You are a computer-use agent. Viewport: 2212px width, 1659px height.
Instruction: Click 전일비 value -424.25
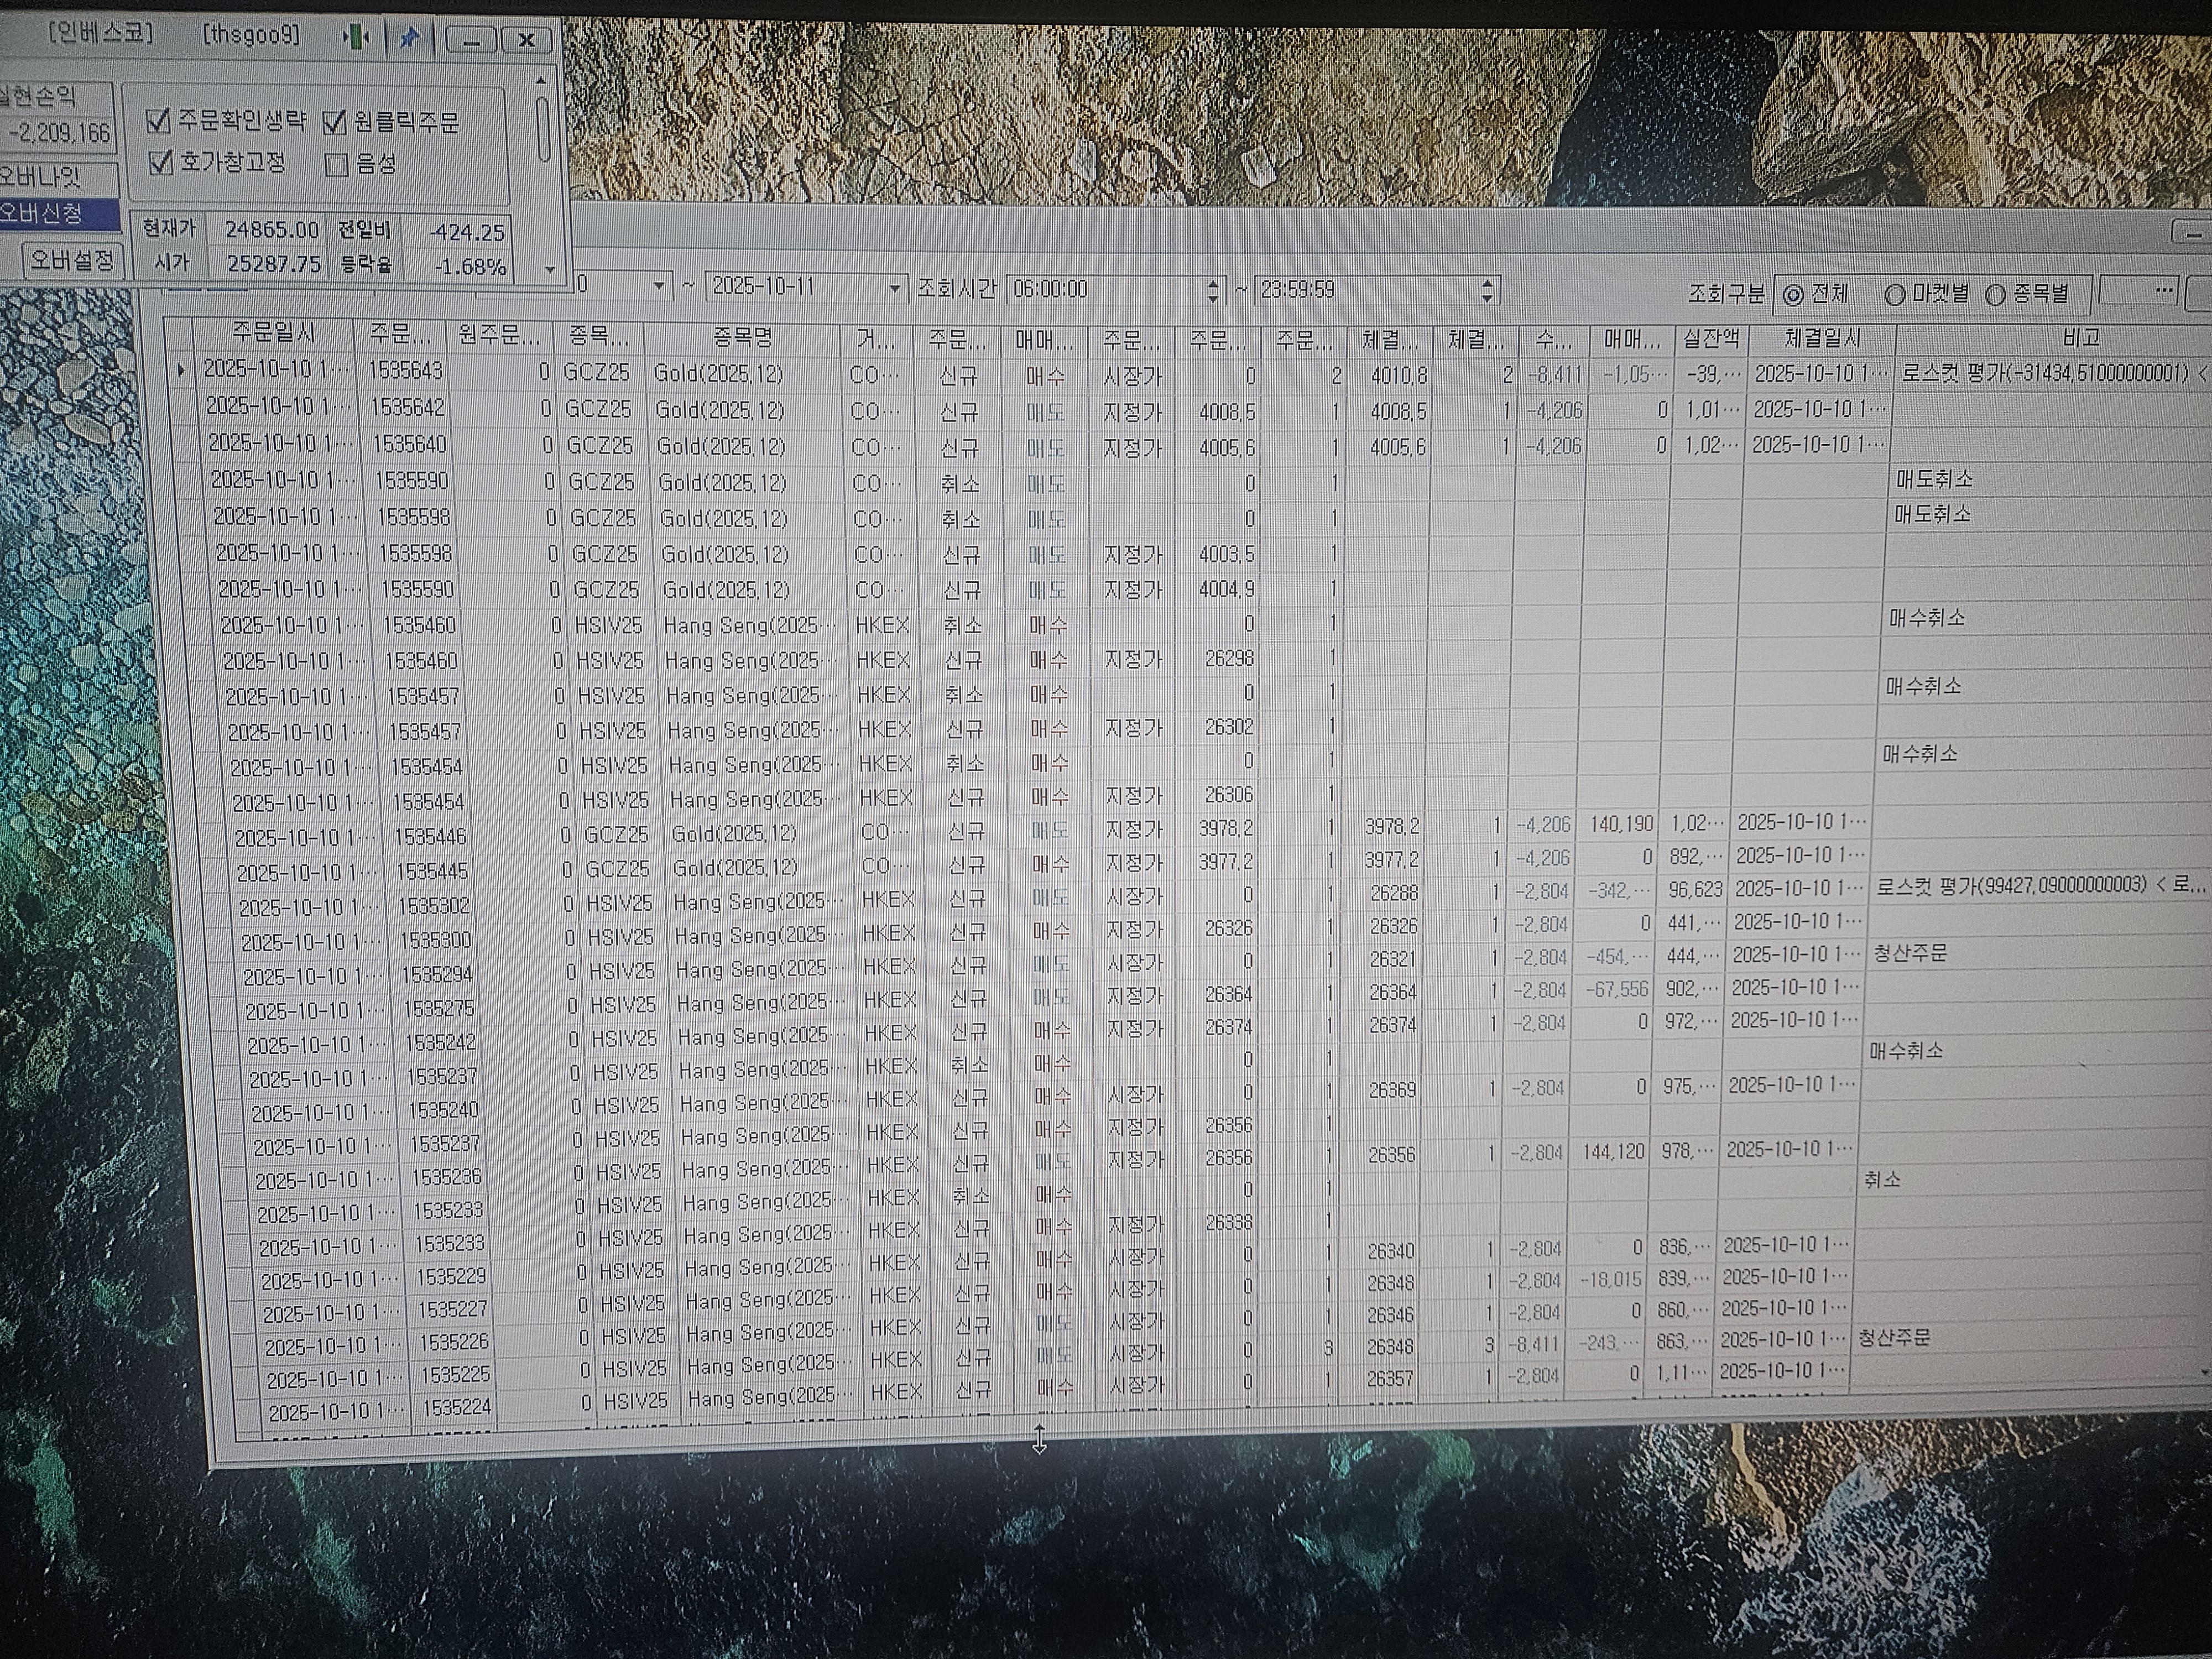[466, 233]
